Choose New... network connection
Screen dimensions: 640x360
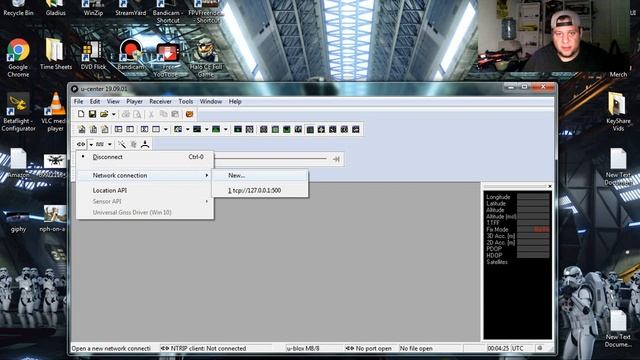coord(260,175)
